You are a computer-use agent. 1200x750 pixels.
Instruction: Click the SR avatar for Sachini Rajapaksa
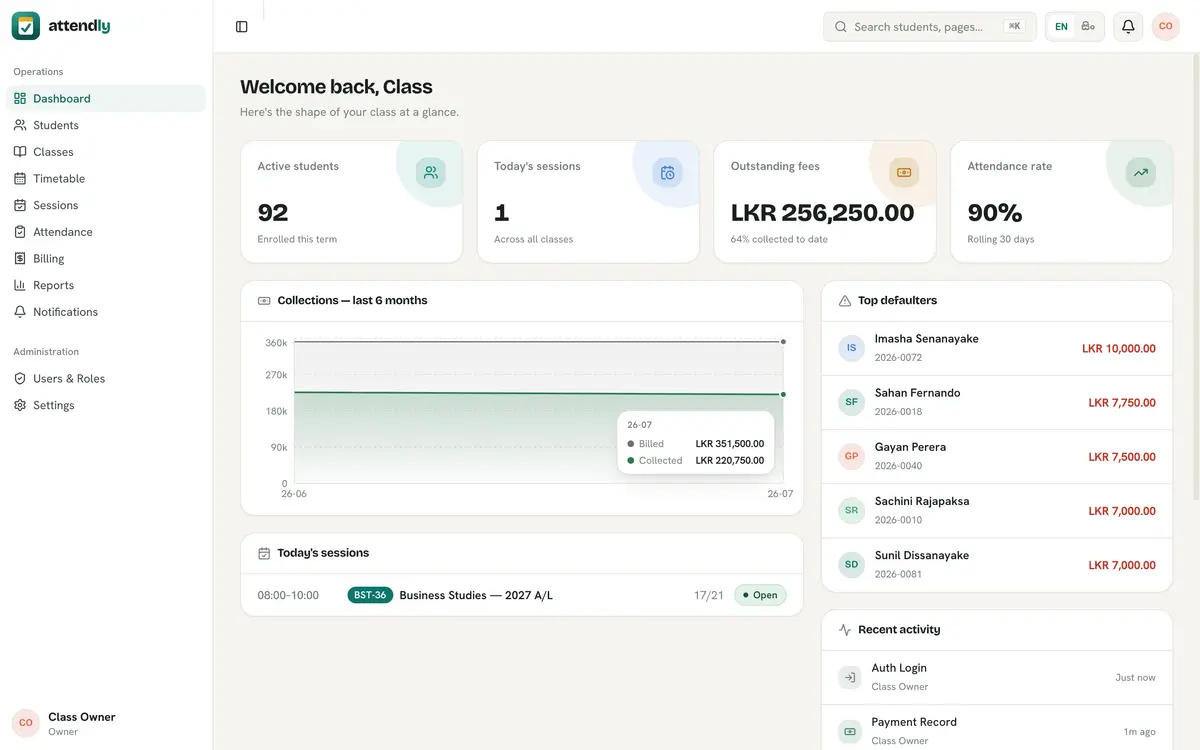(x=851, y=510)
